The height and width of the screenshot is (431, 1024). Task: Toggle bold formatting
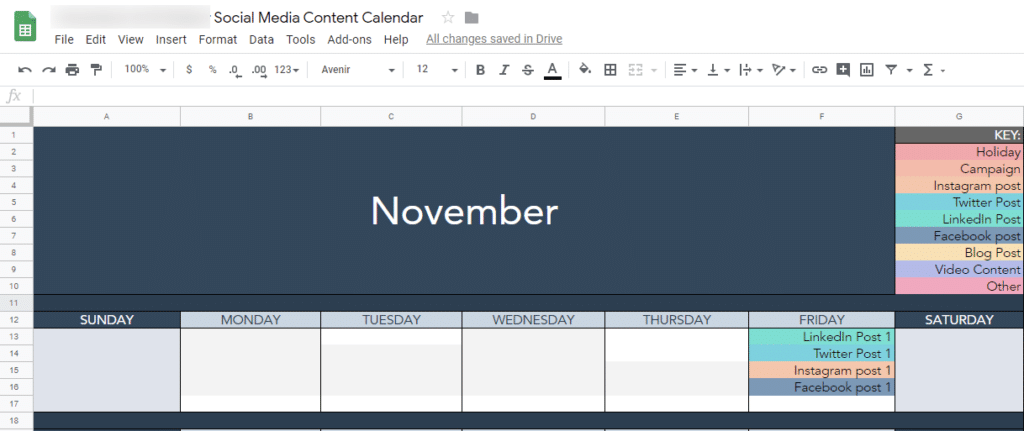[480, 70]
